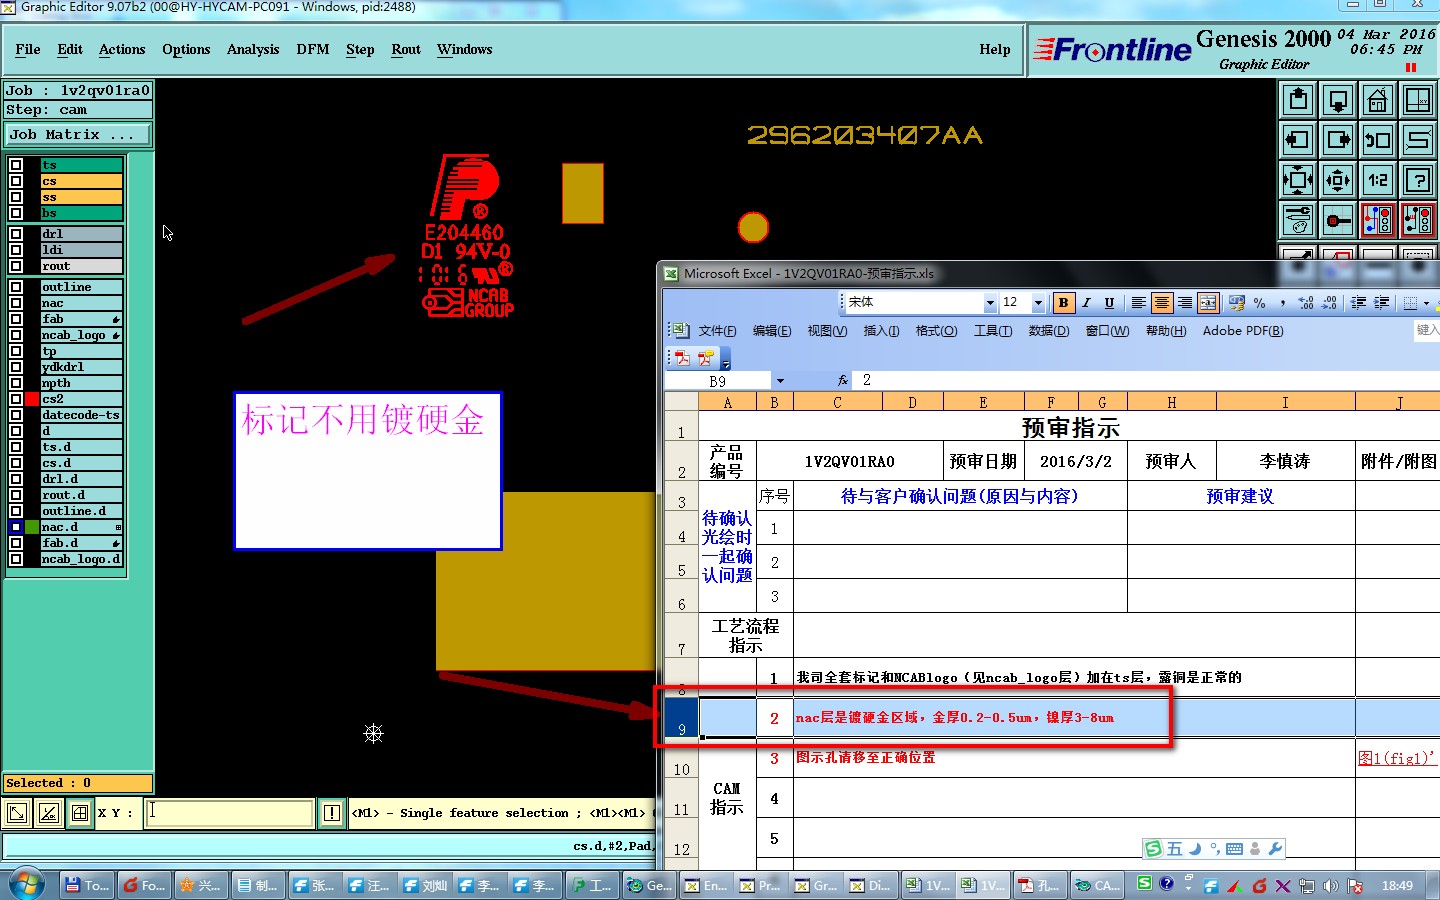This screenshot has width=1440, height=900.
Task: Open the Borders dropdown arrow in Excel
Action: [x=1425, y=302]
